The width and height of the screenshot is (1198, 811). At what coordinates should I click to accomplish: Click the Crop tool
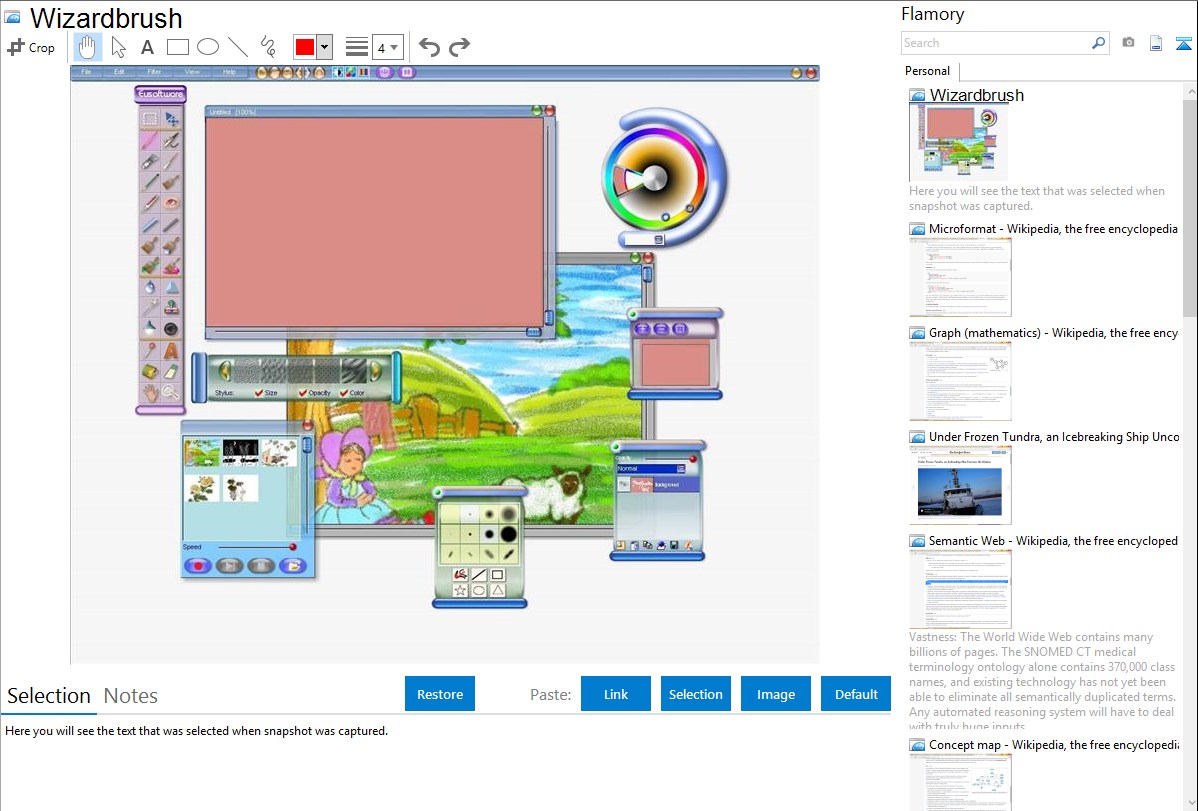click(31, 47)
